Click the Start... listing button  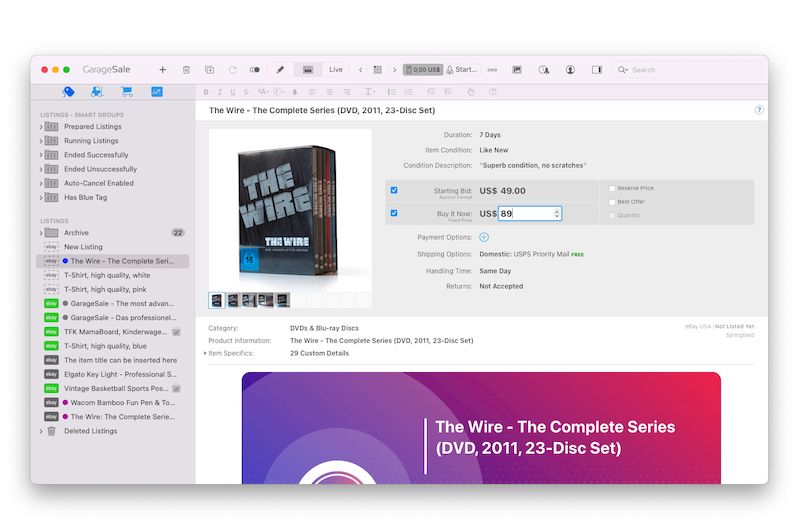[x=462, y=69]
